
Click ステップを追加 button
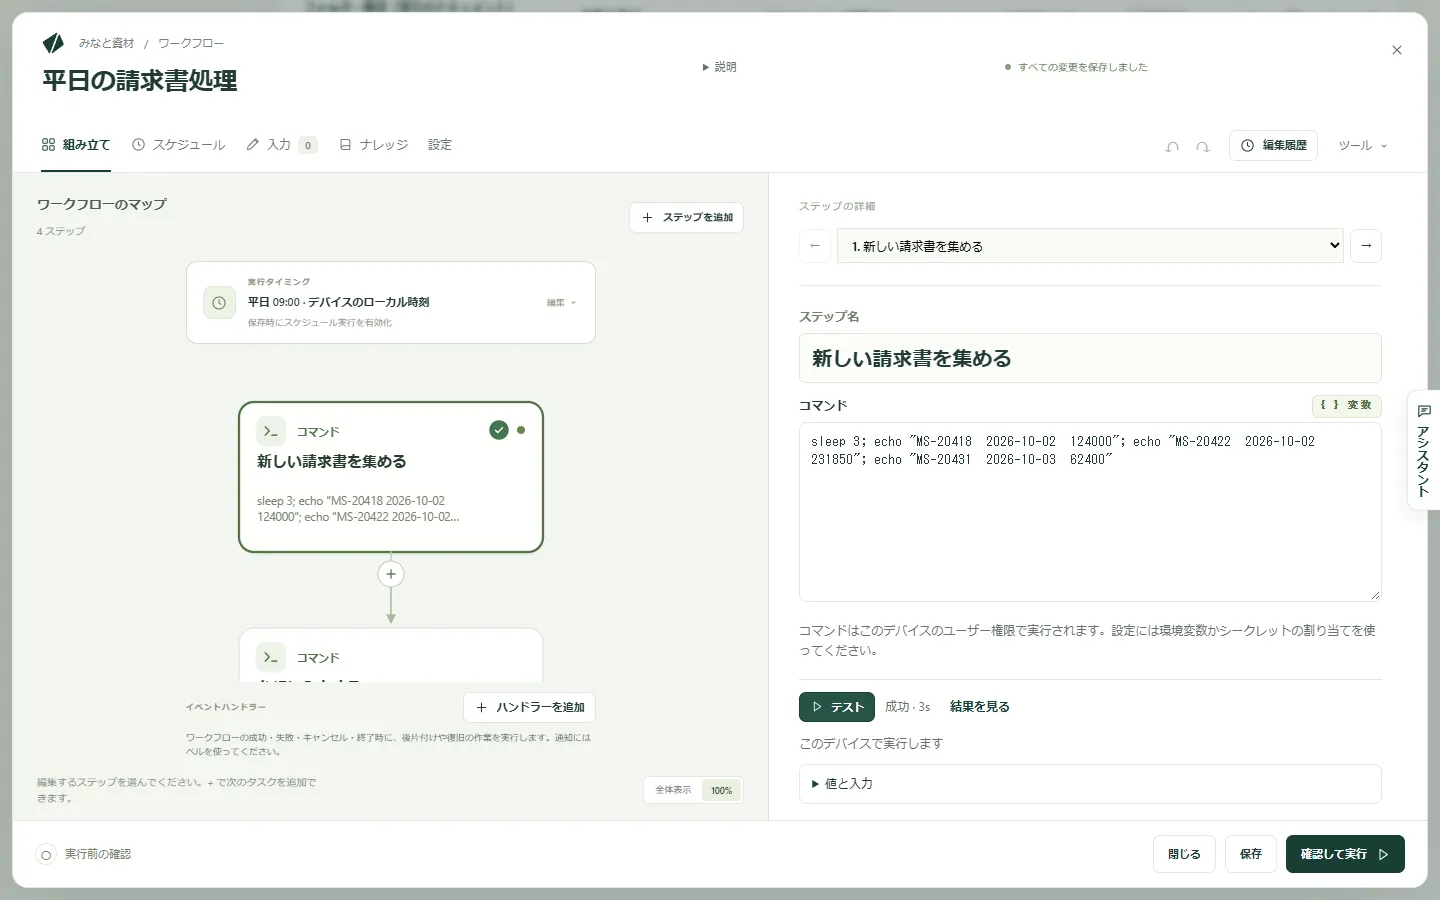pos(686,218)
